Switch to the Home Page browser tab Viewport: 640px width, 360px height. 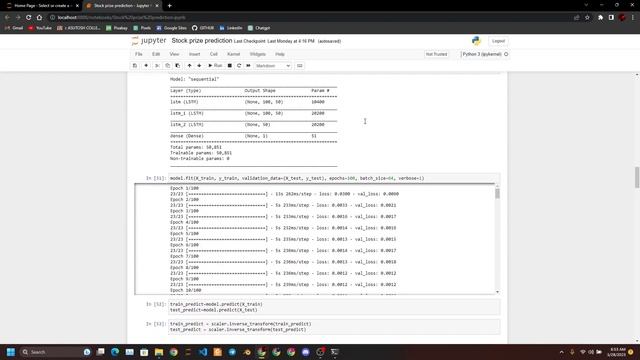[41, 6]
